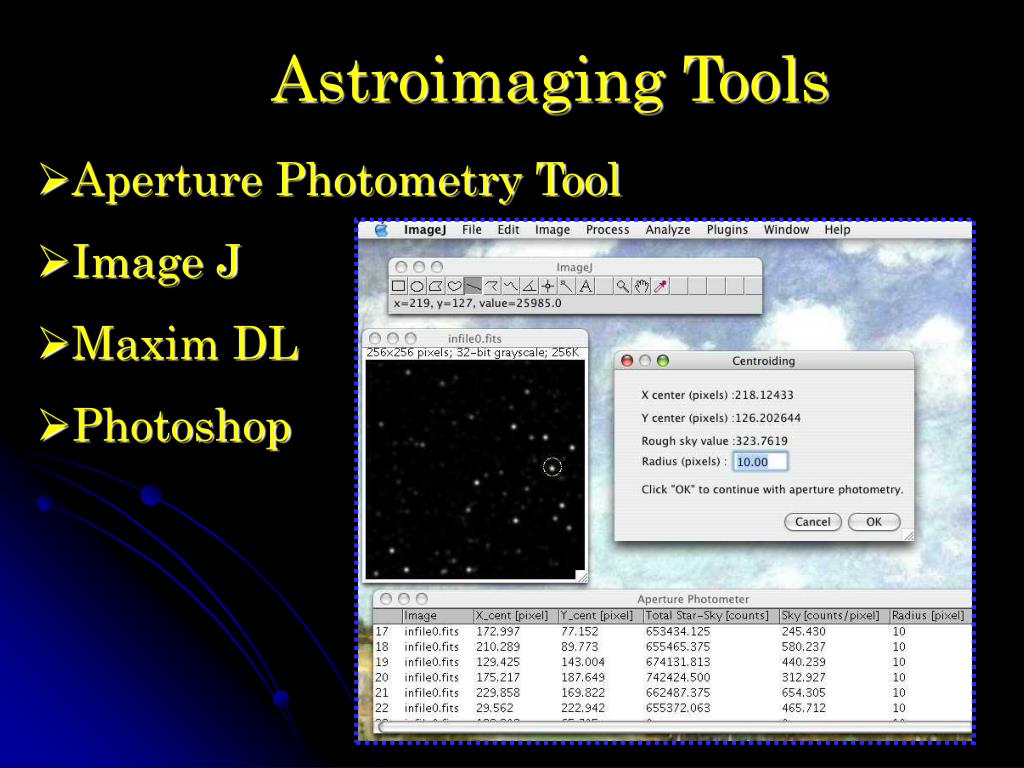Open the ImageJ application menu
The width and height of the screenshot is (1024, 768).
424,230
